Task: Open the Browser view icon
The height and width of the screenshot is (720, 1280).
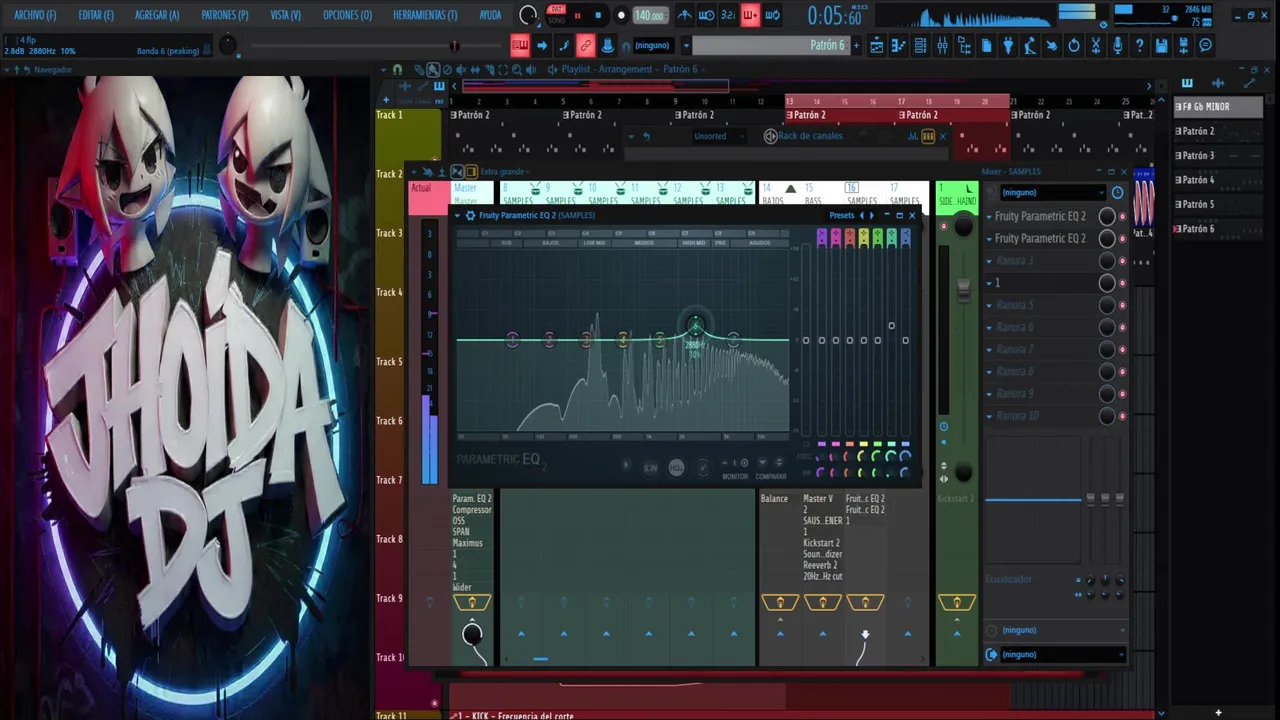Action: (964, 45)
